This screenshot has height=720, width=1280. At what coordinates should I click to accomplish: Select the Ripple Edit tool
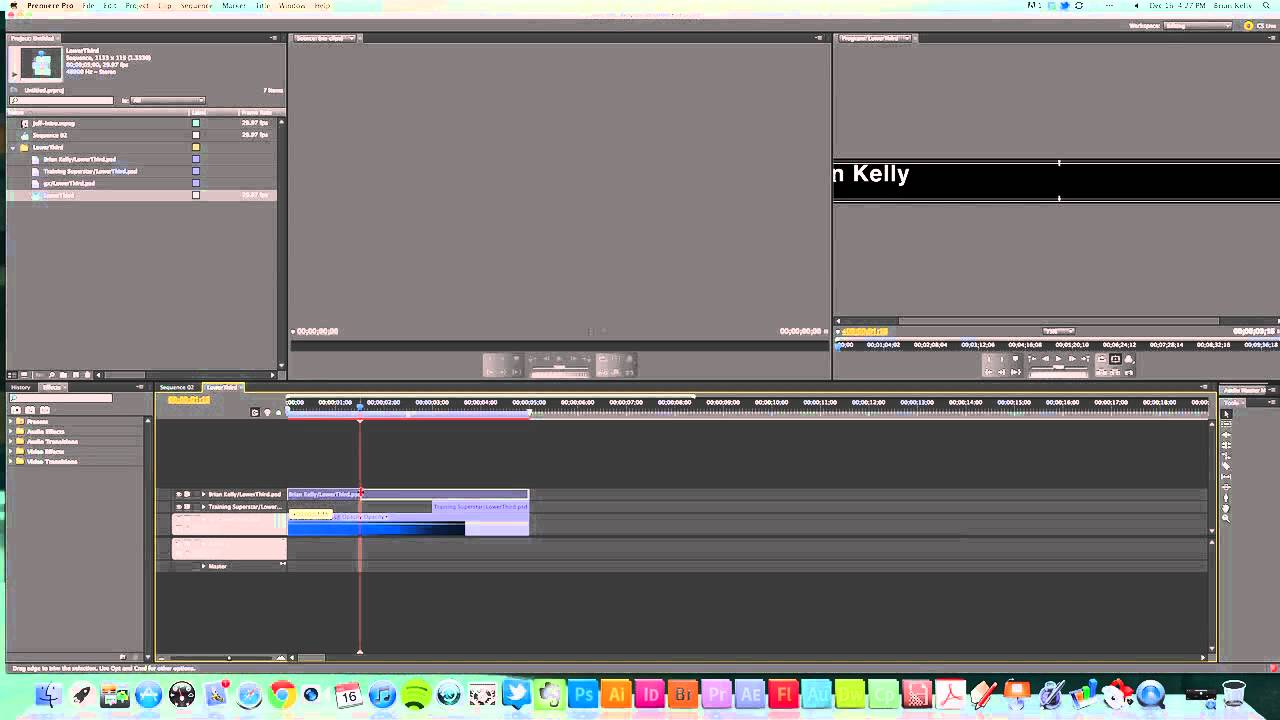(1227, 435)
